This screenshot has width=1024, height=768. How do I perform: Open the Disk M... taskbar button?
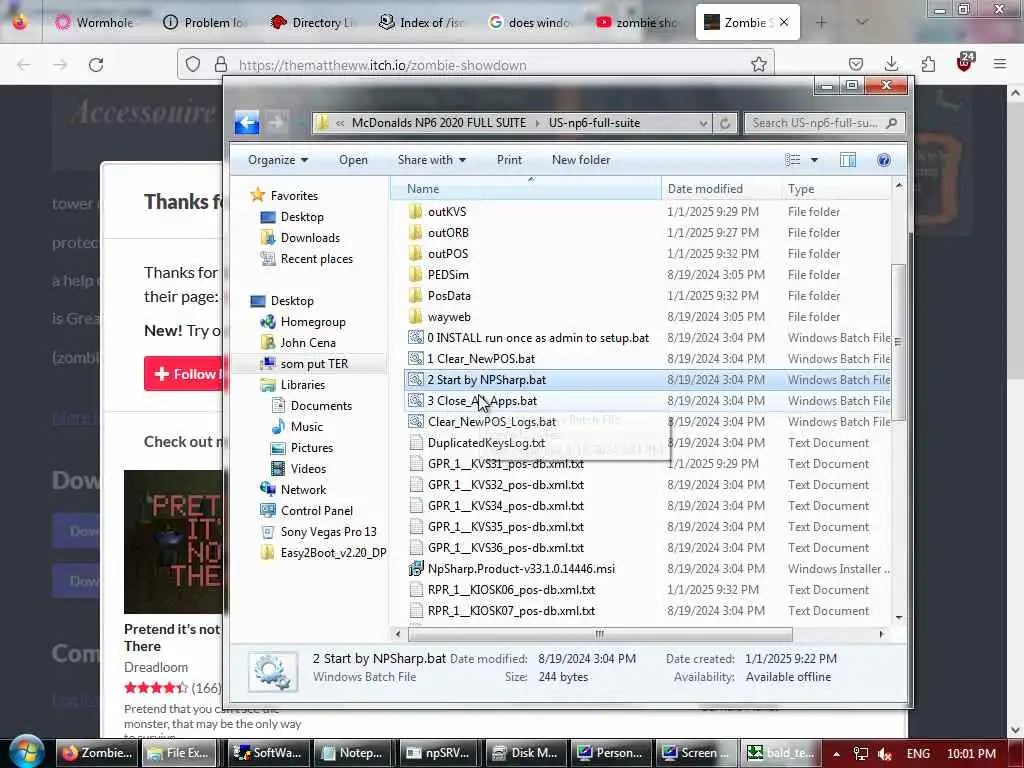click(x=526, y=753)
